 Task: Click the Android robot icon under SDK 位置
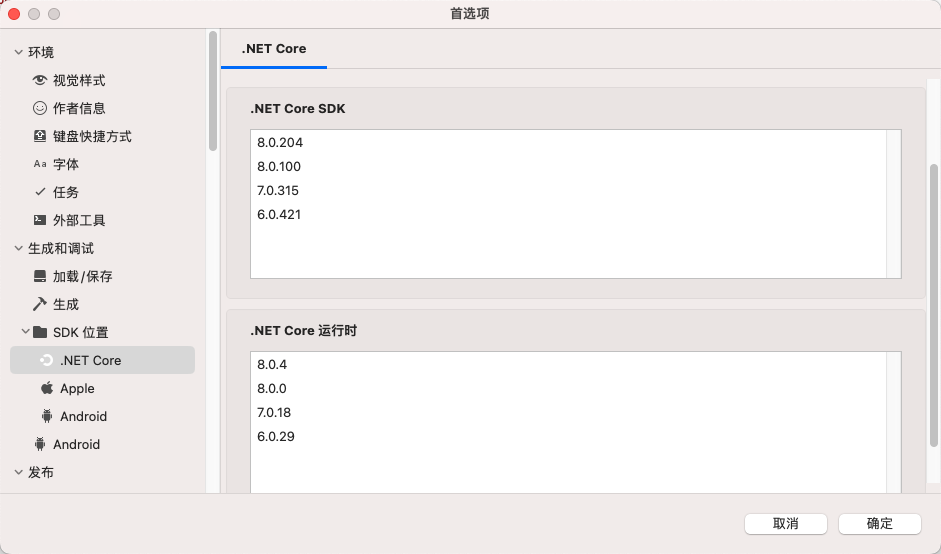47,416
